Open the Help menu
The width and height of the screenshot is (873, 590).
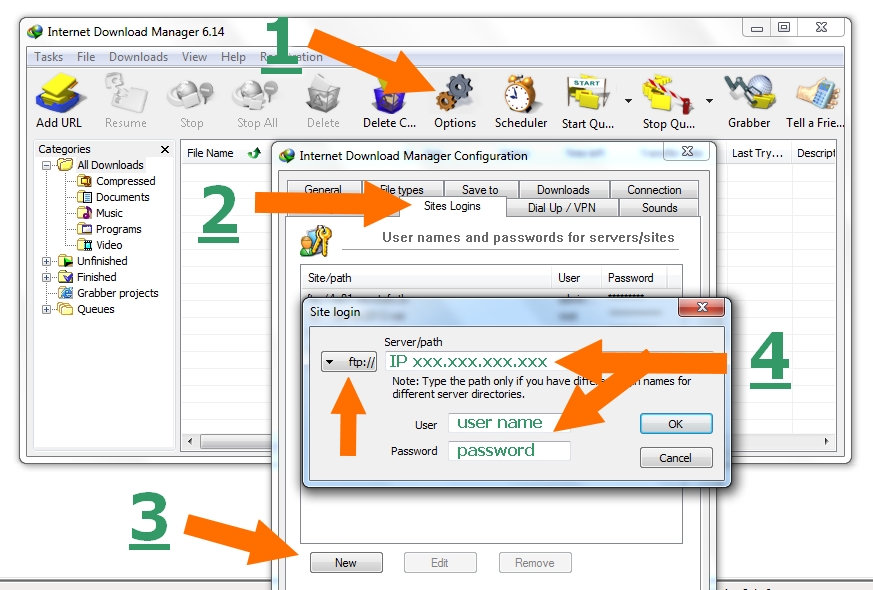coord(233,57)
